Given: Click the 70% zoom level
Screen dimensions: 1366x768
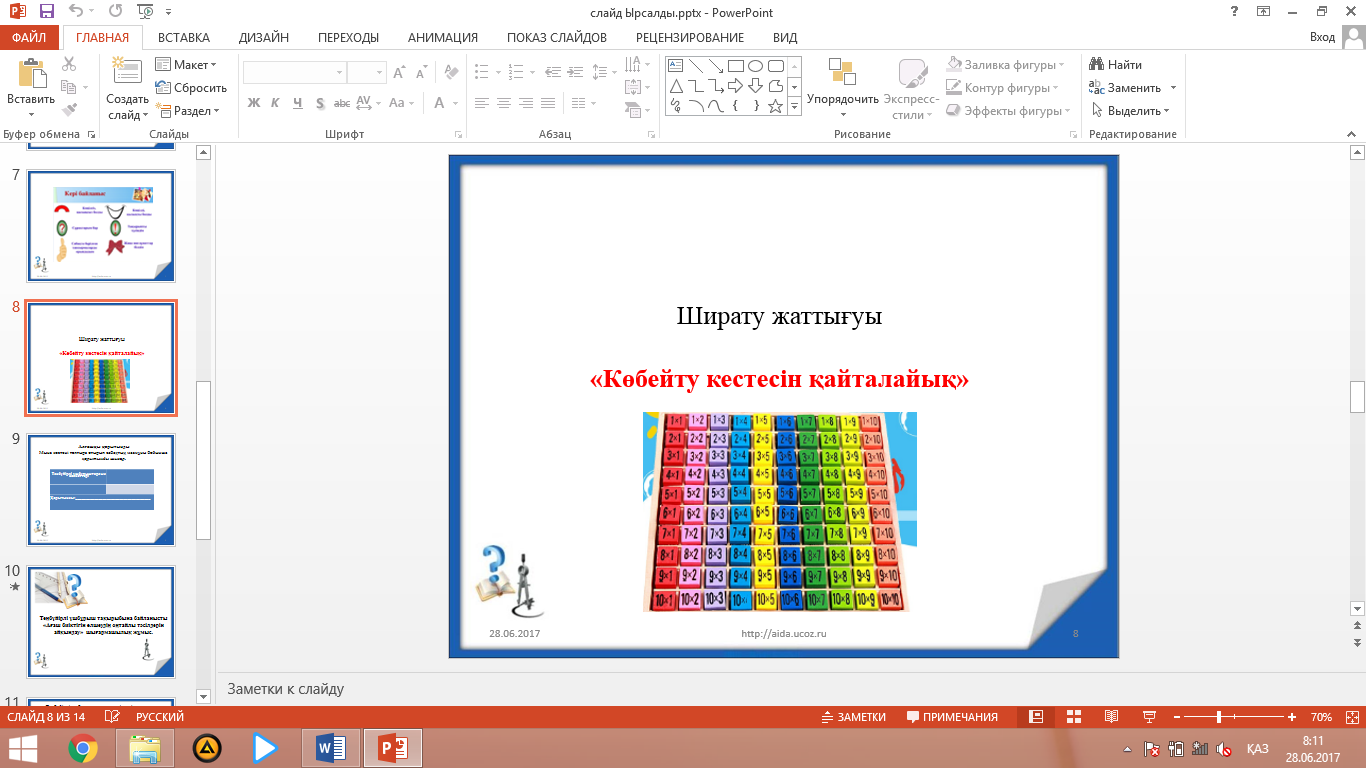Looking at the screenshot, I should point(1321,717).
